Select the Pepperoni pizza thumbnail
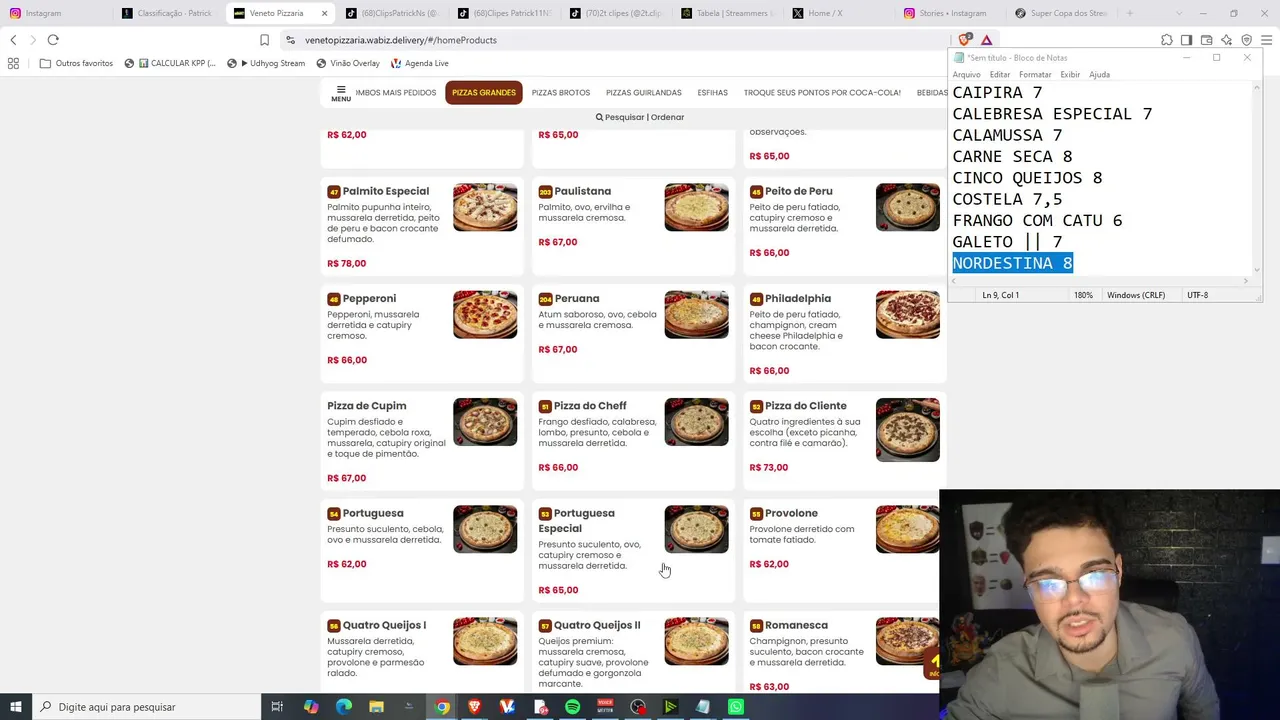This screenshot has height=720, width=1280. 485,315
